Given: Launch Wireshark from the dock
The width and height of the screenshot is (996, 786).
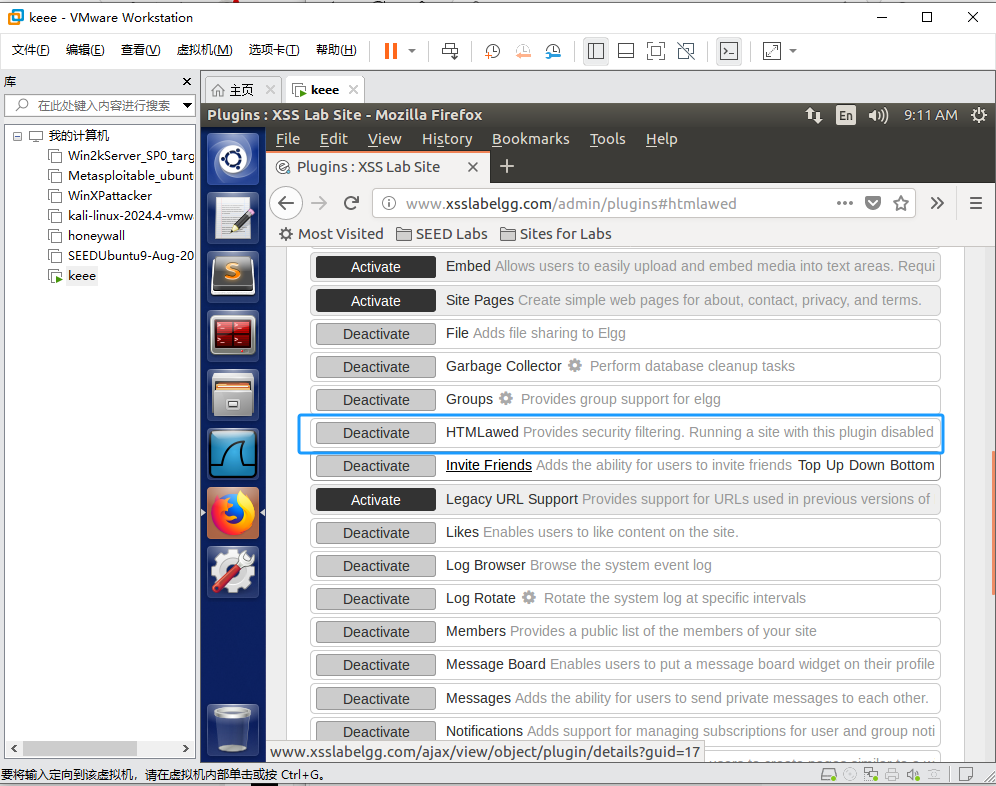Looking at the screenshot, I should 233,454.
